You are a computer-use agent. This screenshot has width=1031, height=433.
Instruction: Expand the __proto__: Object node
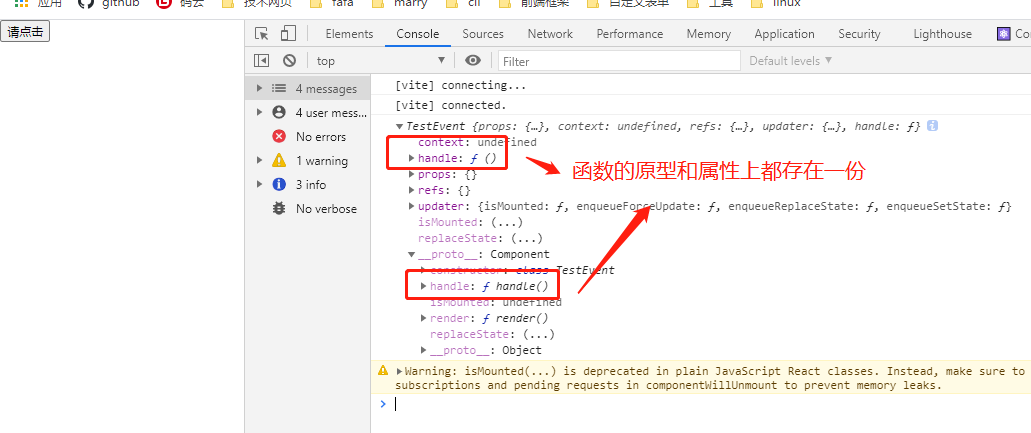pos(423,350)
